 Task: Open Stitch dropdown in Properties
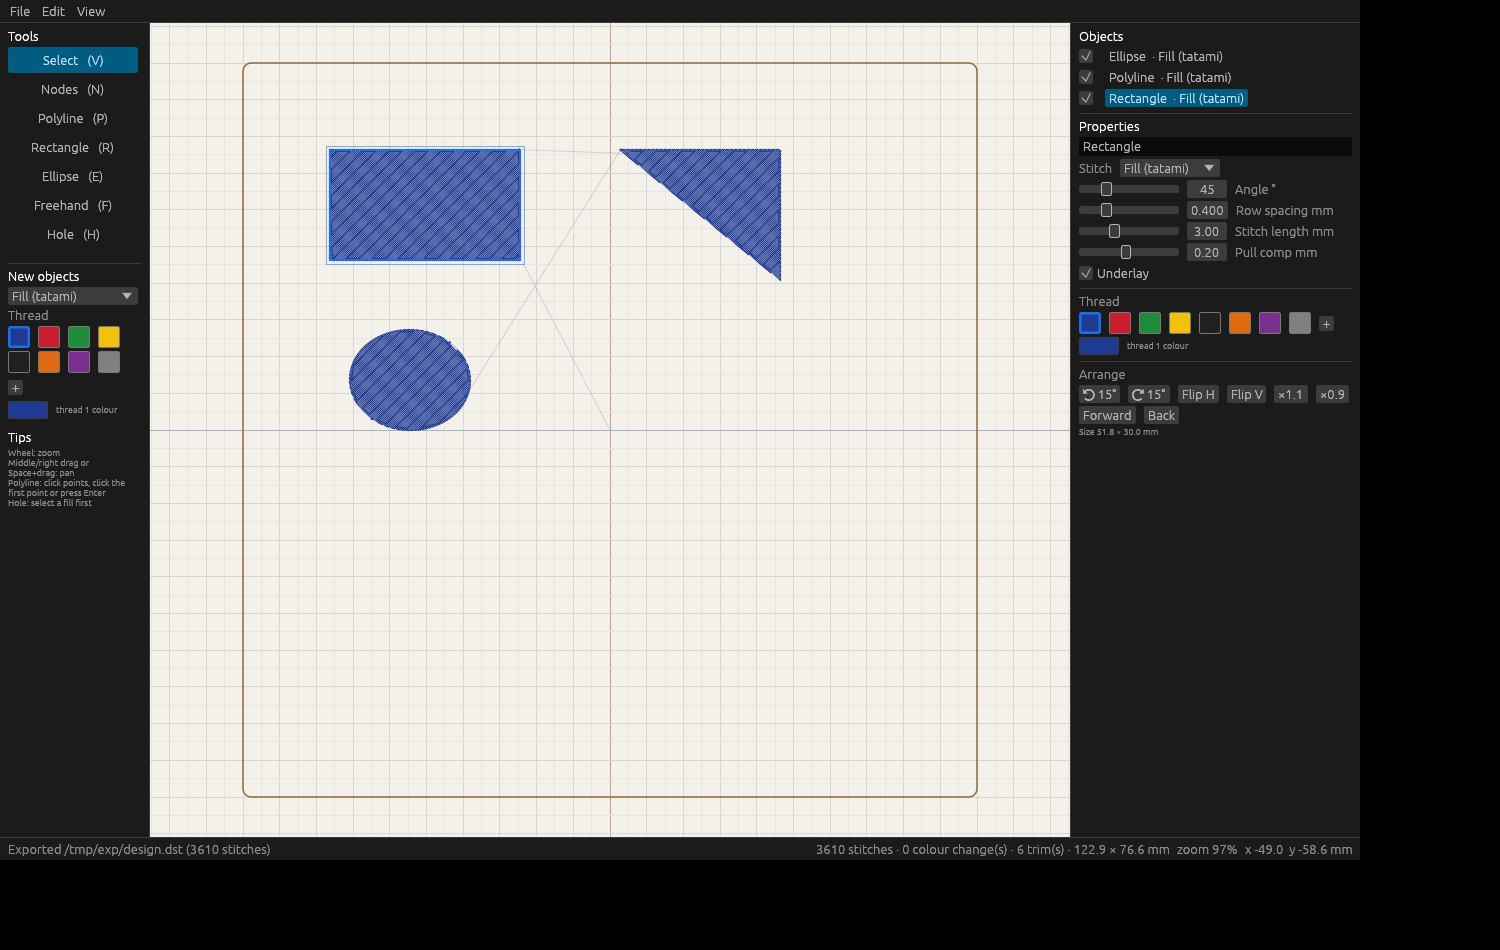pyautogui.click(x=1170, y=168)
